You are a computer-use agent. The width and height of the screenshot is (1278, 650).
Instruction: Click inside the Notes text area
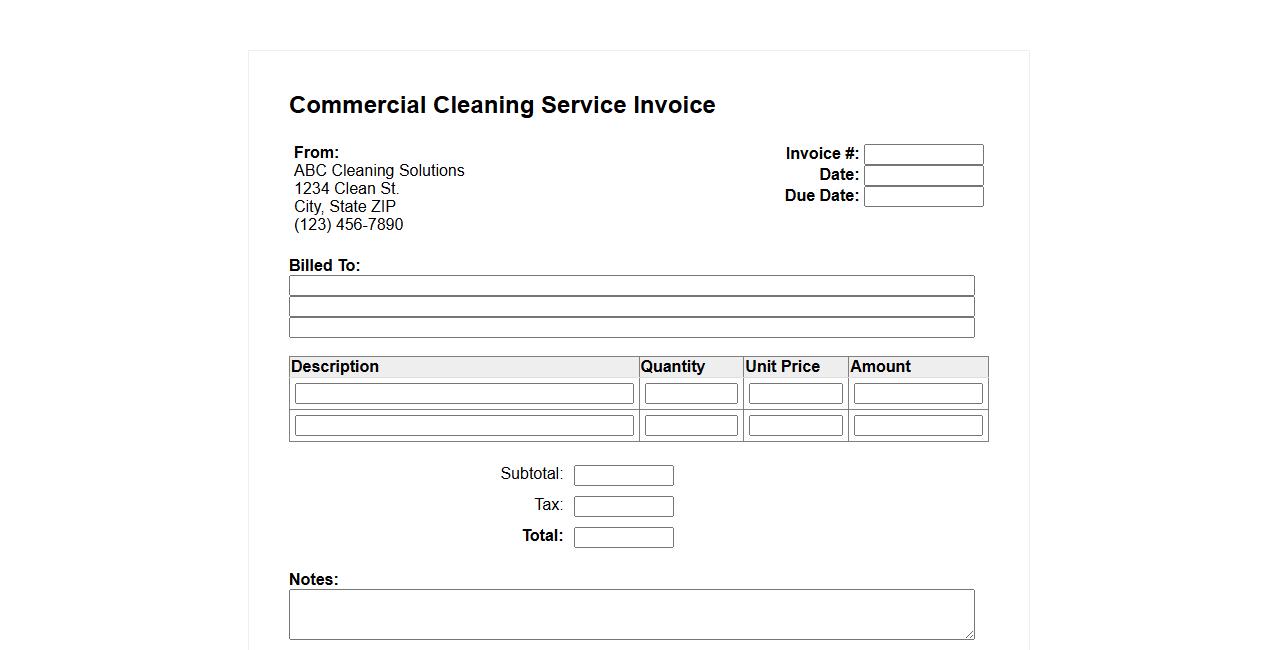tap(631, 614)
